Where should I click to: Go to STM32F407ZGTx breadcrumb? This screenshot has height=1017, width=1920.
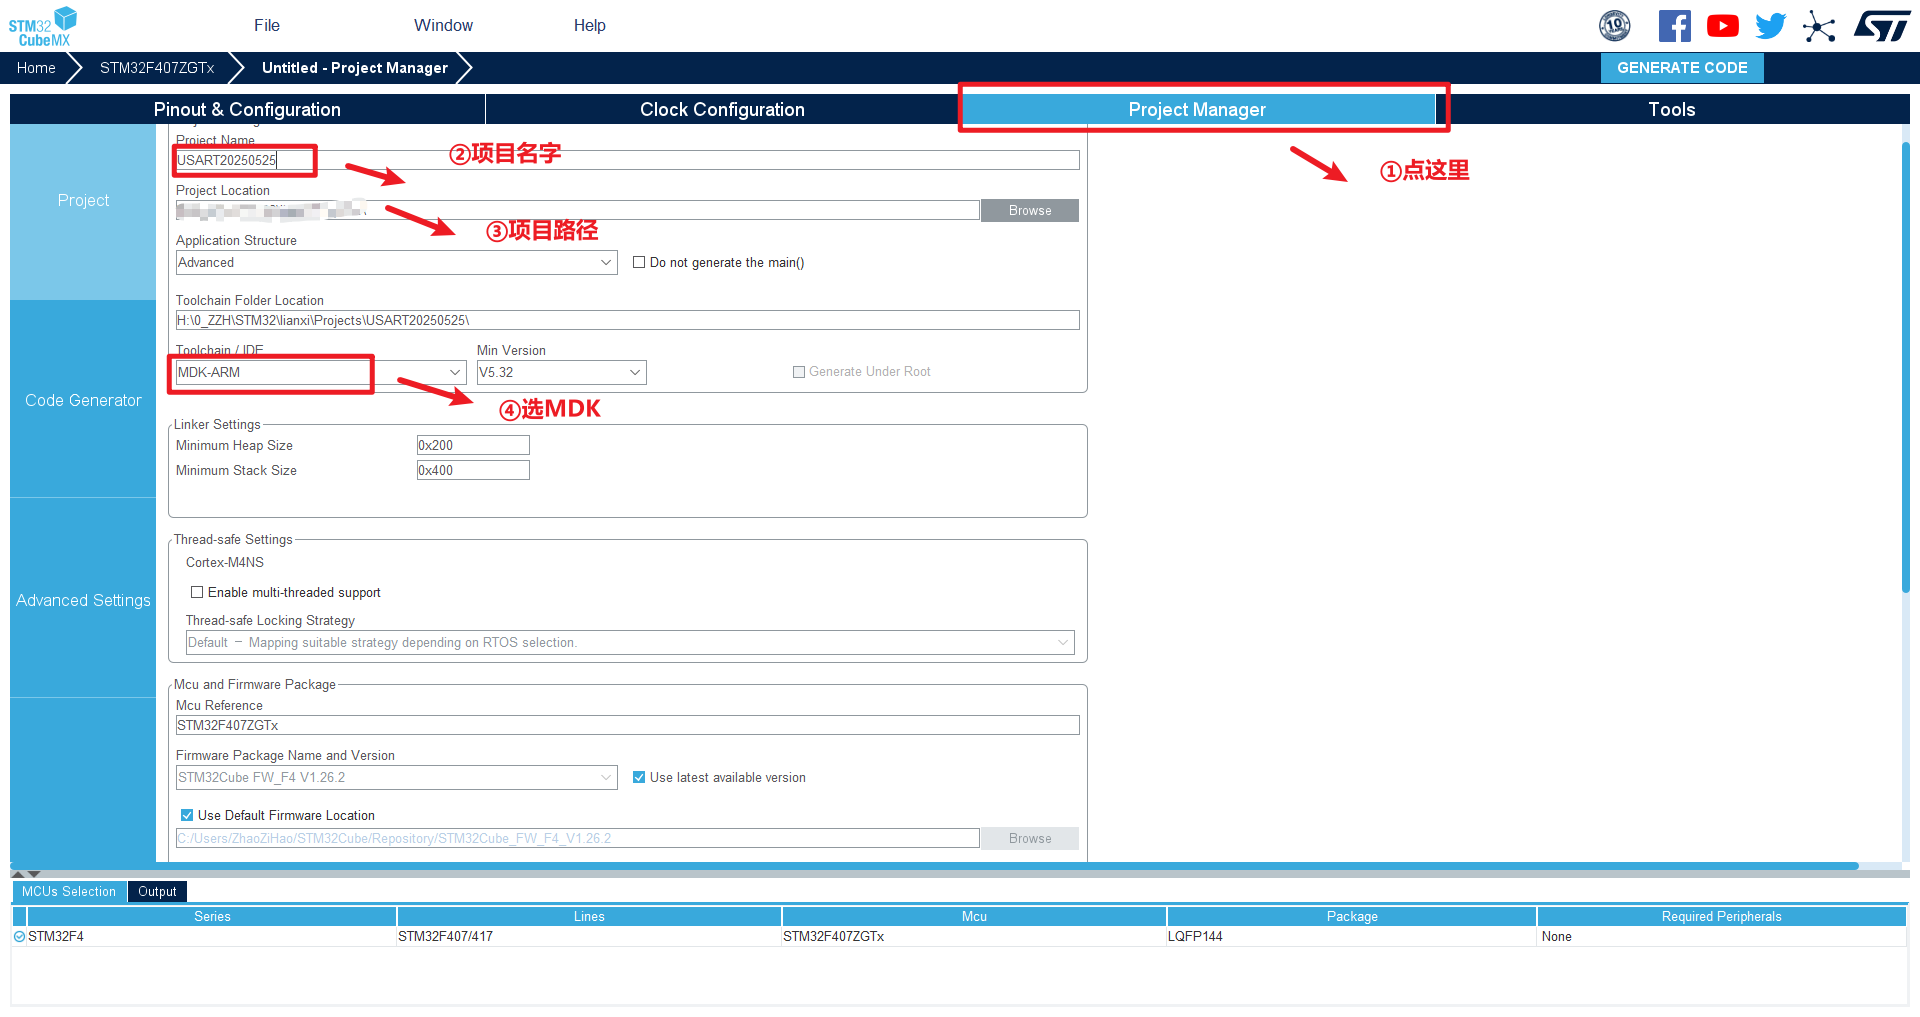[157, 68]
